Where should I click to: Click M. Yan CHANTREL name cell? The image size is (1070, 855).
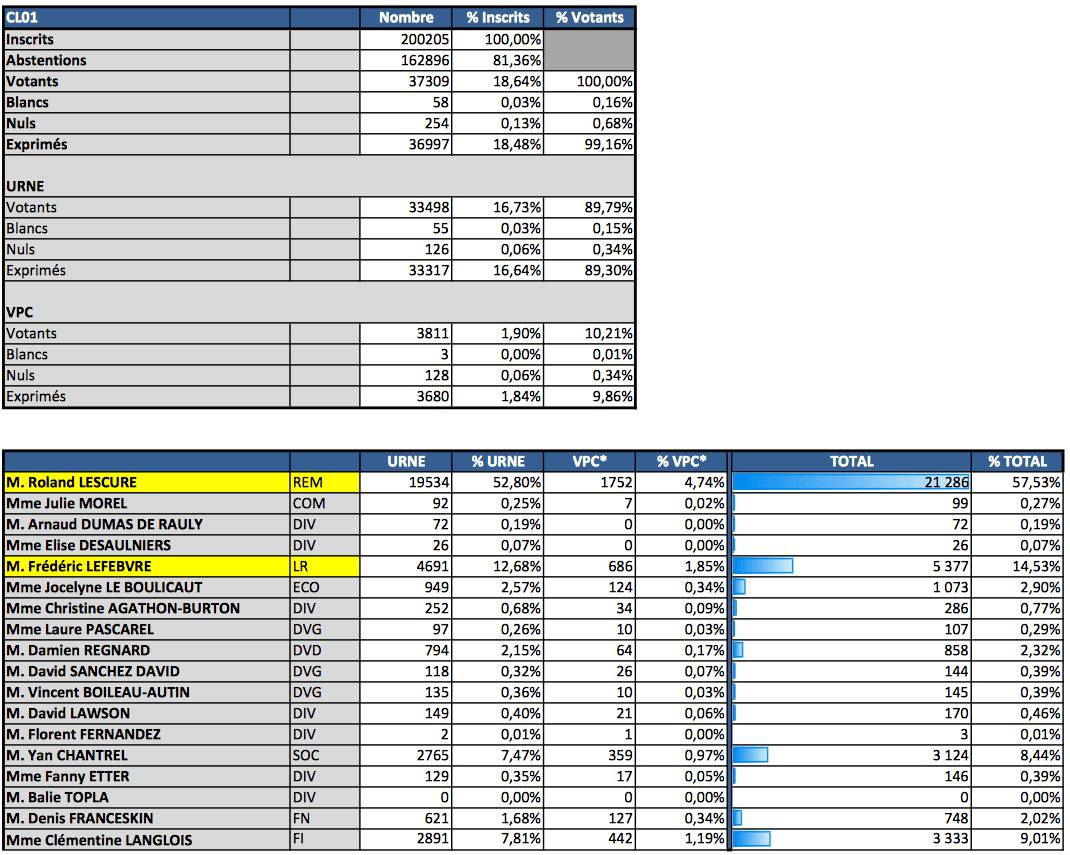pyautogui.click(x=146, y=755)
